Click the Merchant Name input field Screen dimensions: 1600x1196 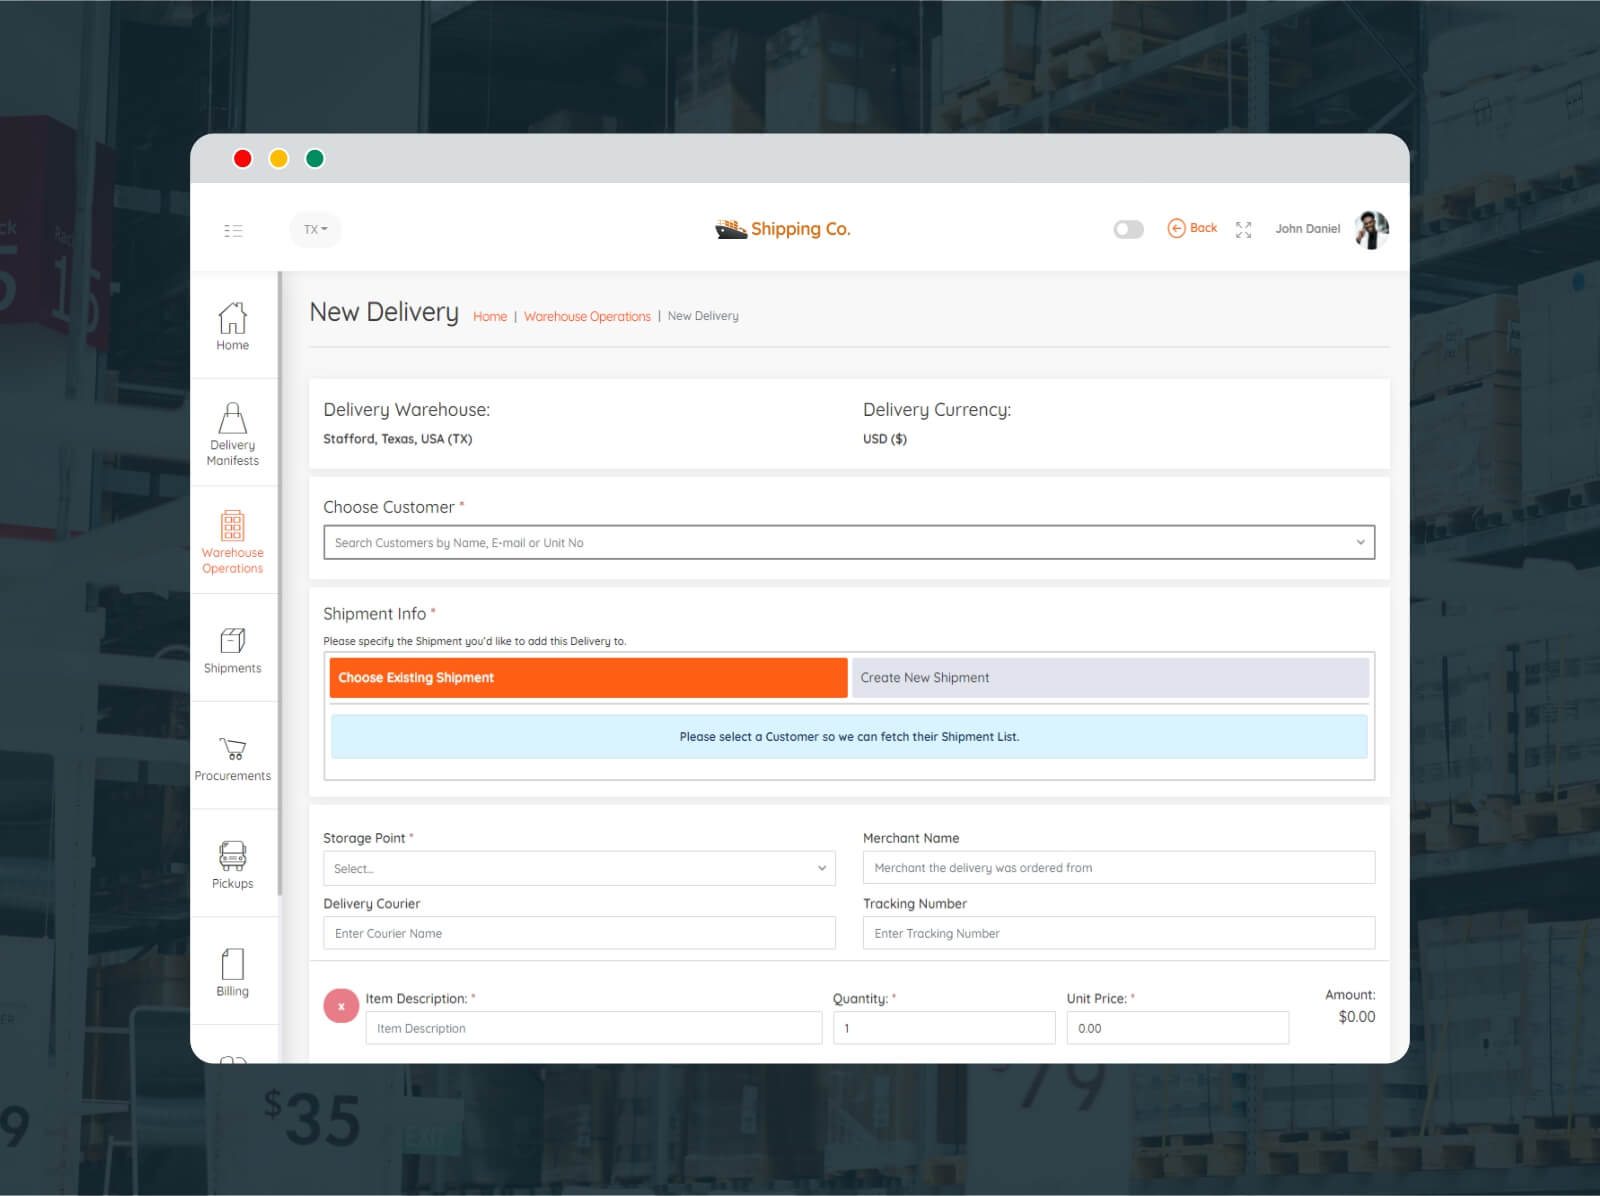1119,867
